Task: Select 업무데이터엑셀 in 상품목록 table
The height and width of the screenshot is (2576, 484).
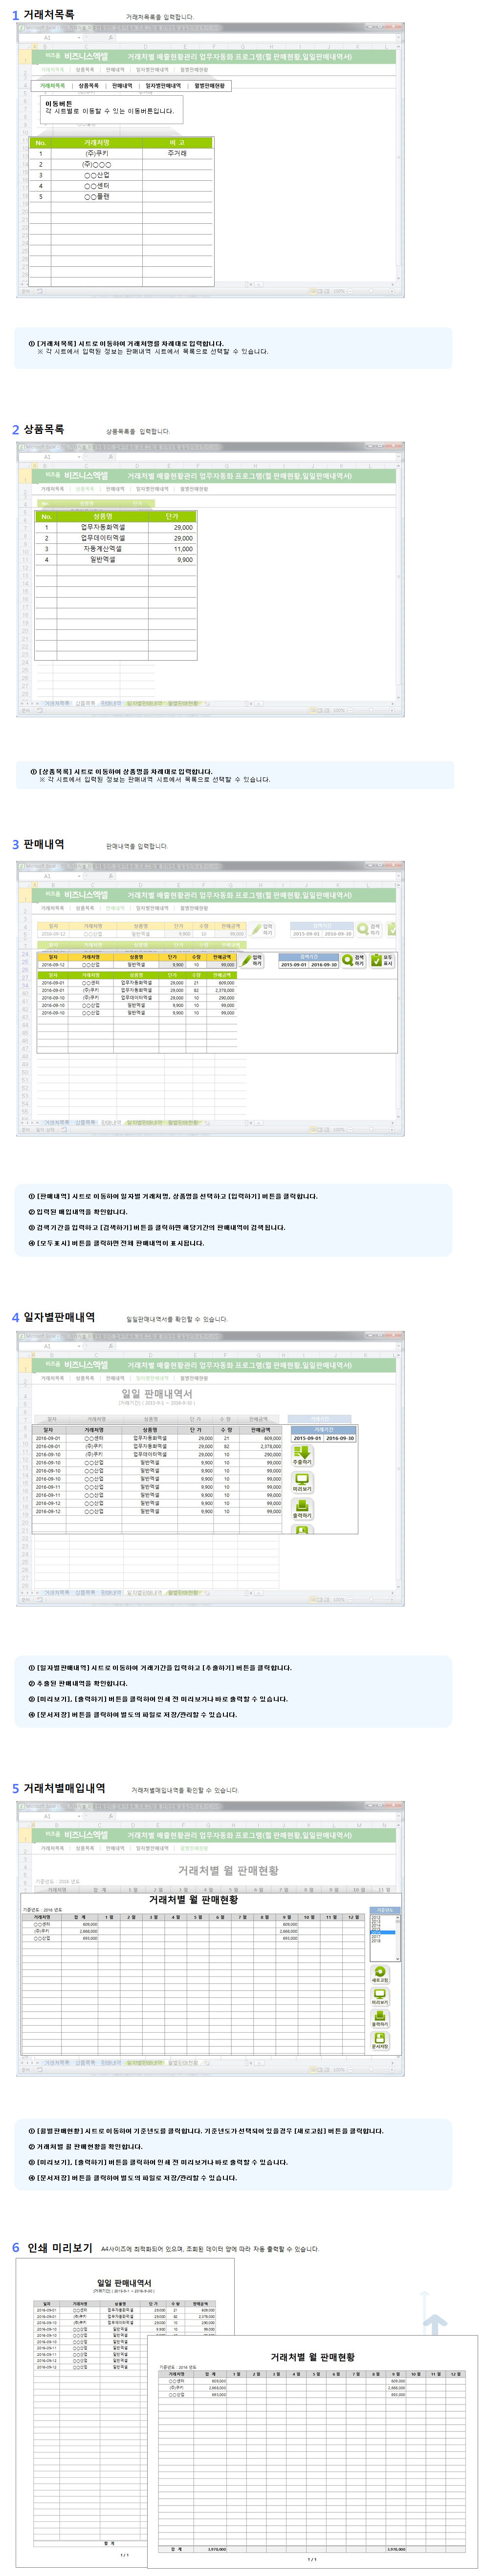Action: click(x=103, y=538)
